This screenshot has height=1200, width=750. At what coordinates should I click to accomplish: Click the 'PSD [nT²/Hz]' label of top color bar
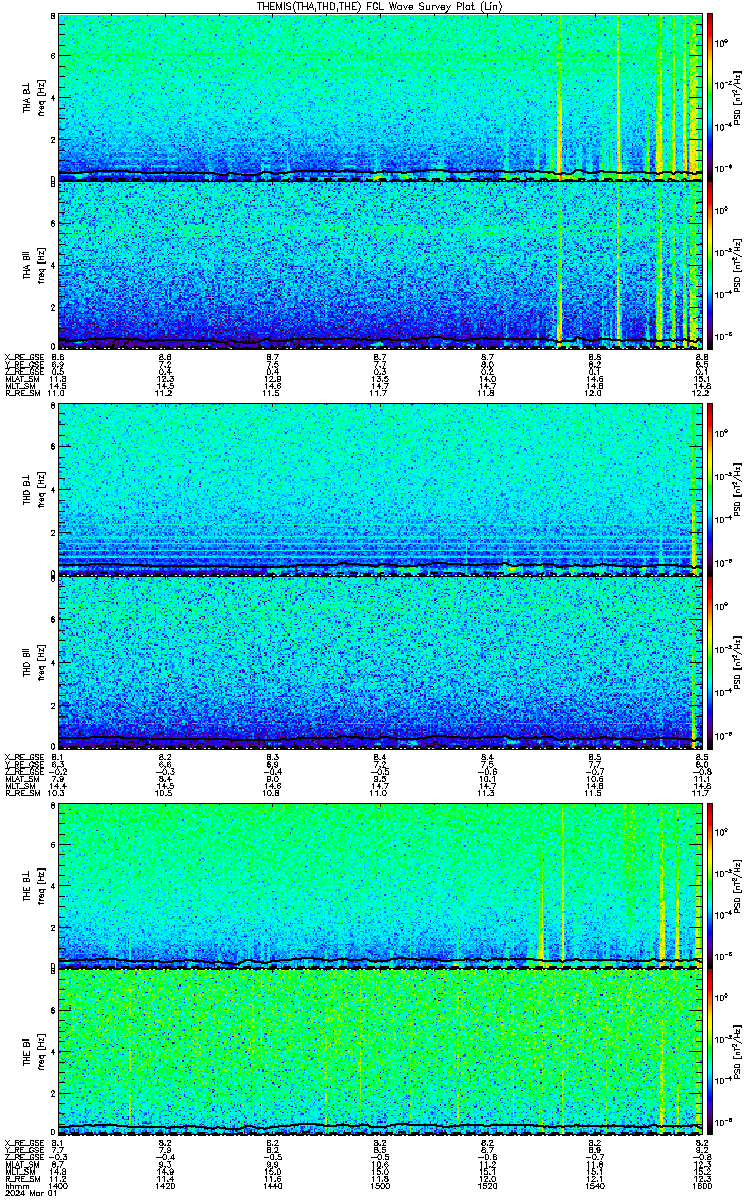click(x=738, y=97)
